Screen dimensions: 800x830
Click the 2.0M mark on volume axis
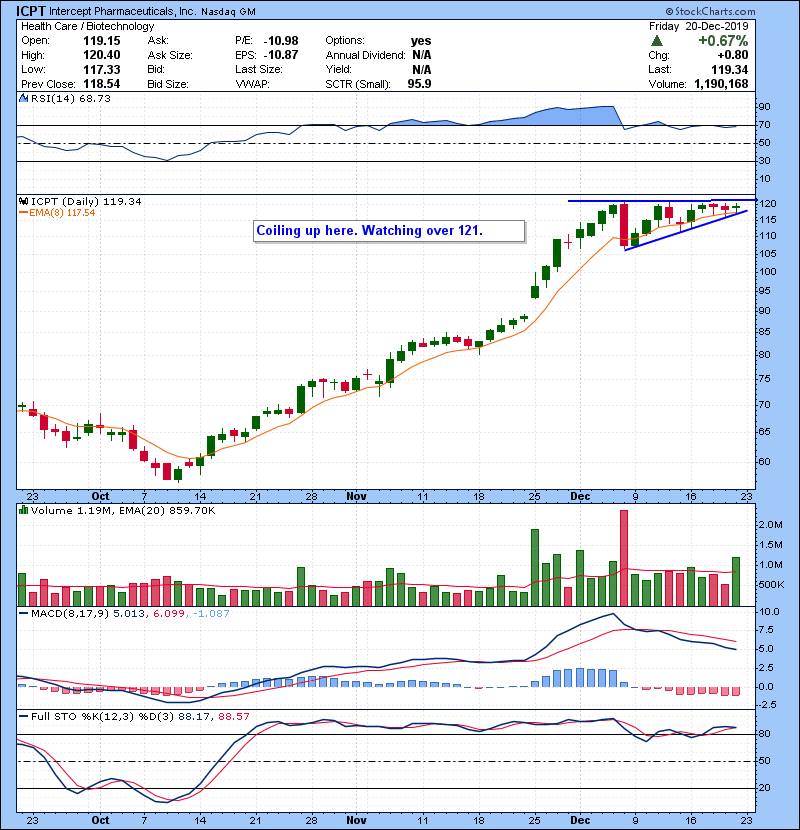pyautogui.click(x=770, y=525)
